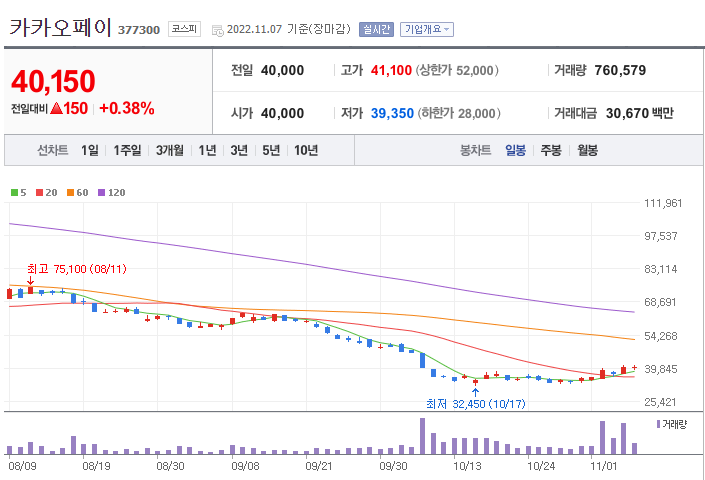
Task: Select the 일봉 daily candle chart
Action: 515,150
